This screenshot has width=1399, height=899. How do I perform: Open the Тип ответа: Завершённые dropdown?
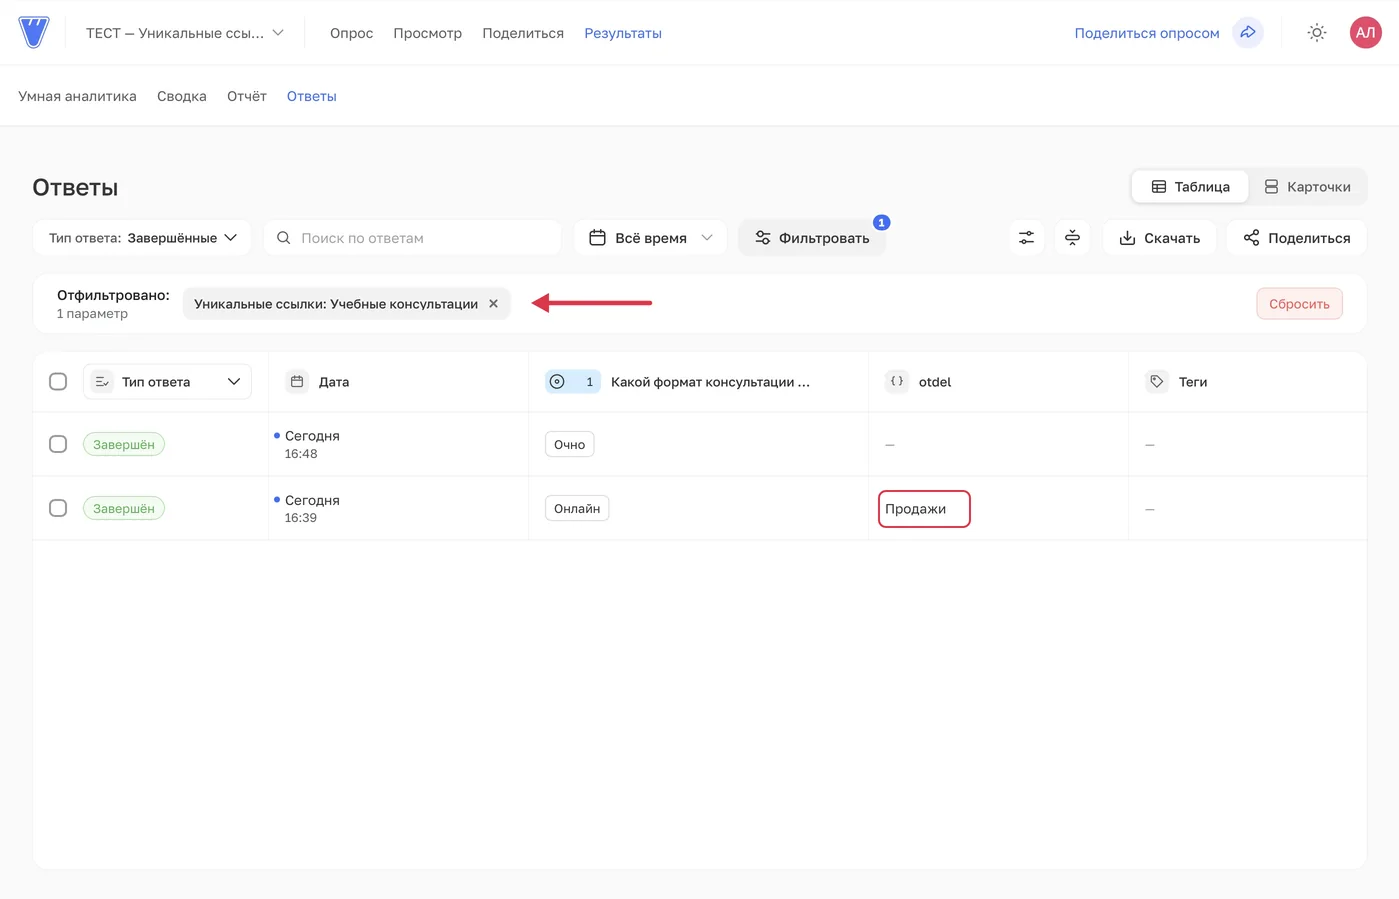pos(142,238)
